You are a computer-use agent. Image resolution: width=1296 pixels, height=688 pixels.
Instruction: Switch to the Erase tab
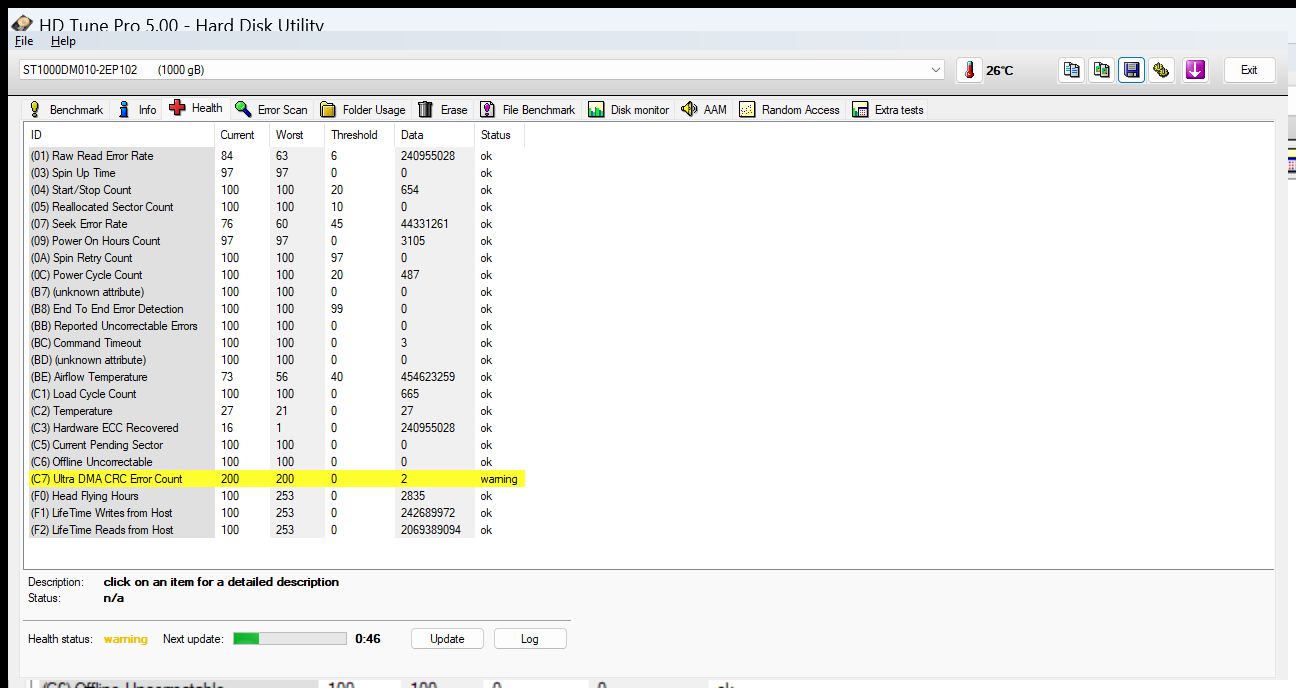443,110
